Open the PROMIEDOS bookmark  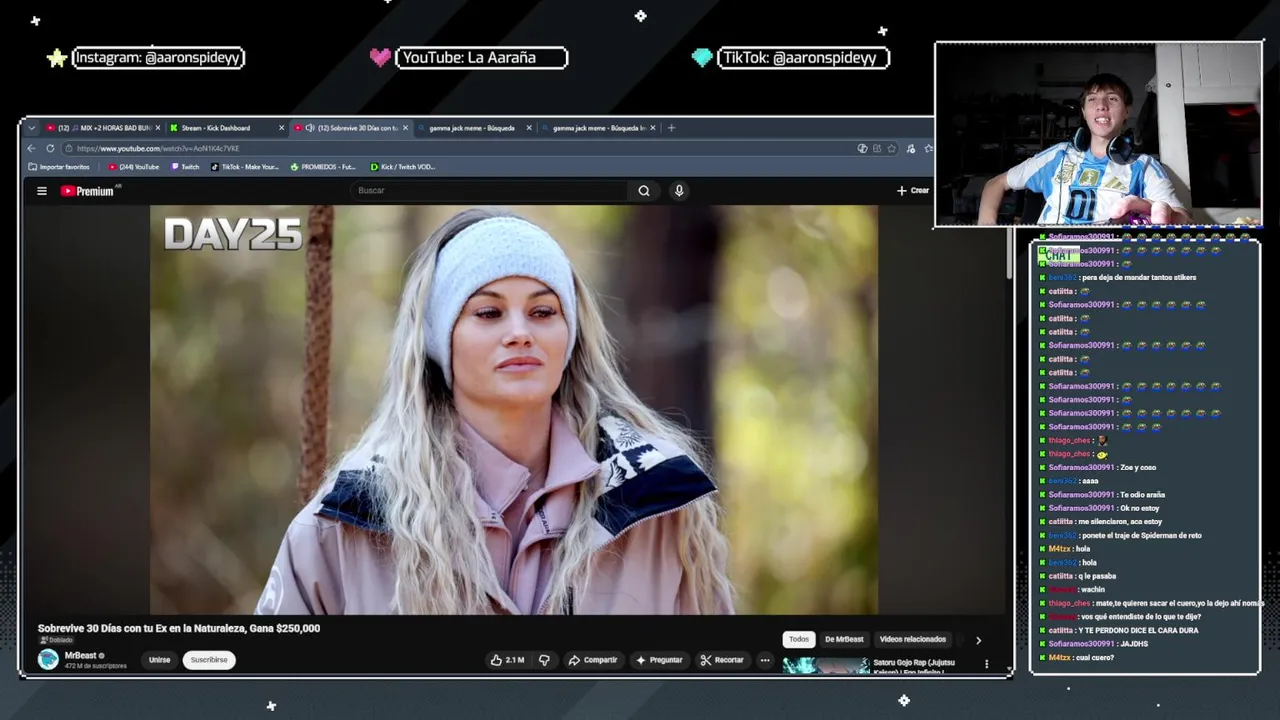coord(323,167)
